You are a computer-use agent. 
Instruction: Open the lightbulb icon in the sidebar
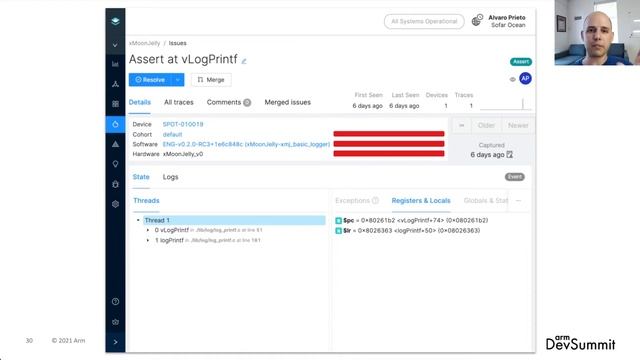pos(115,164)
